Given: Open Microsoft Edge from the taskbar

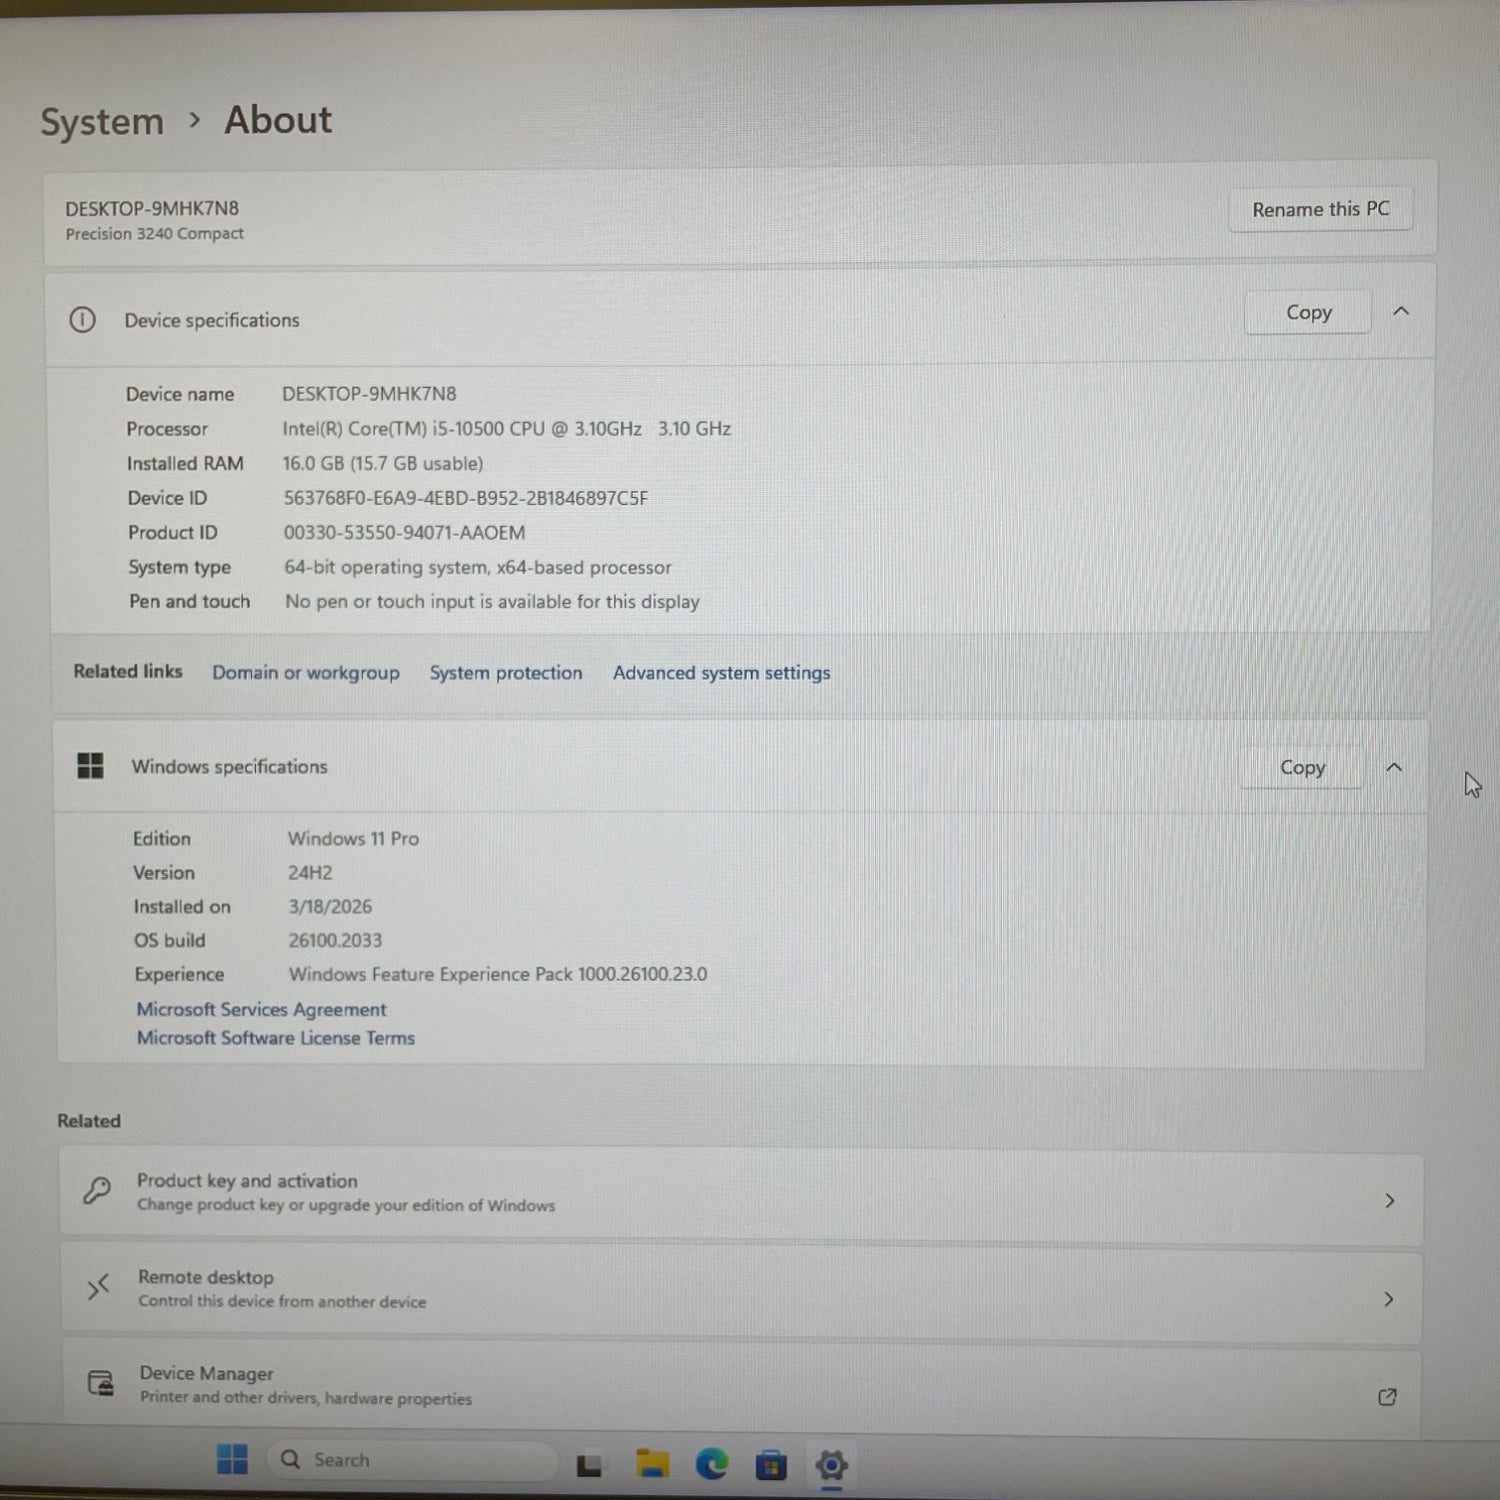Looking at the screenshot, I should tap(712, 1465).
